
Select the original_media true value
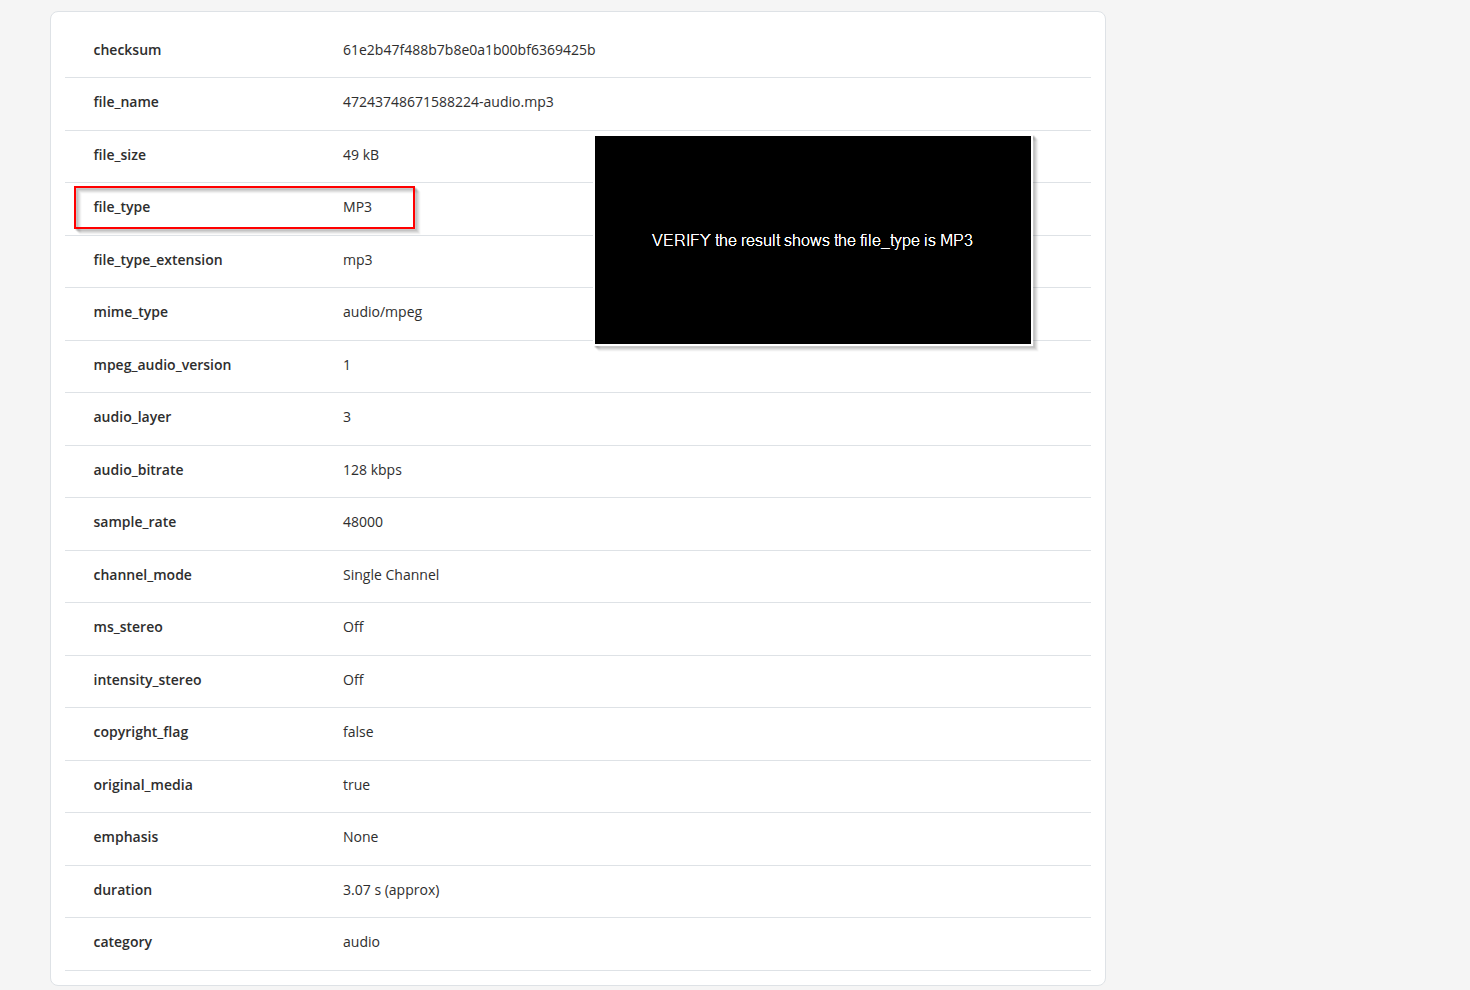pos(356,785)
